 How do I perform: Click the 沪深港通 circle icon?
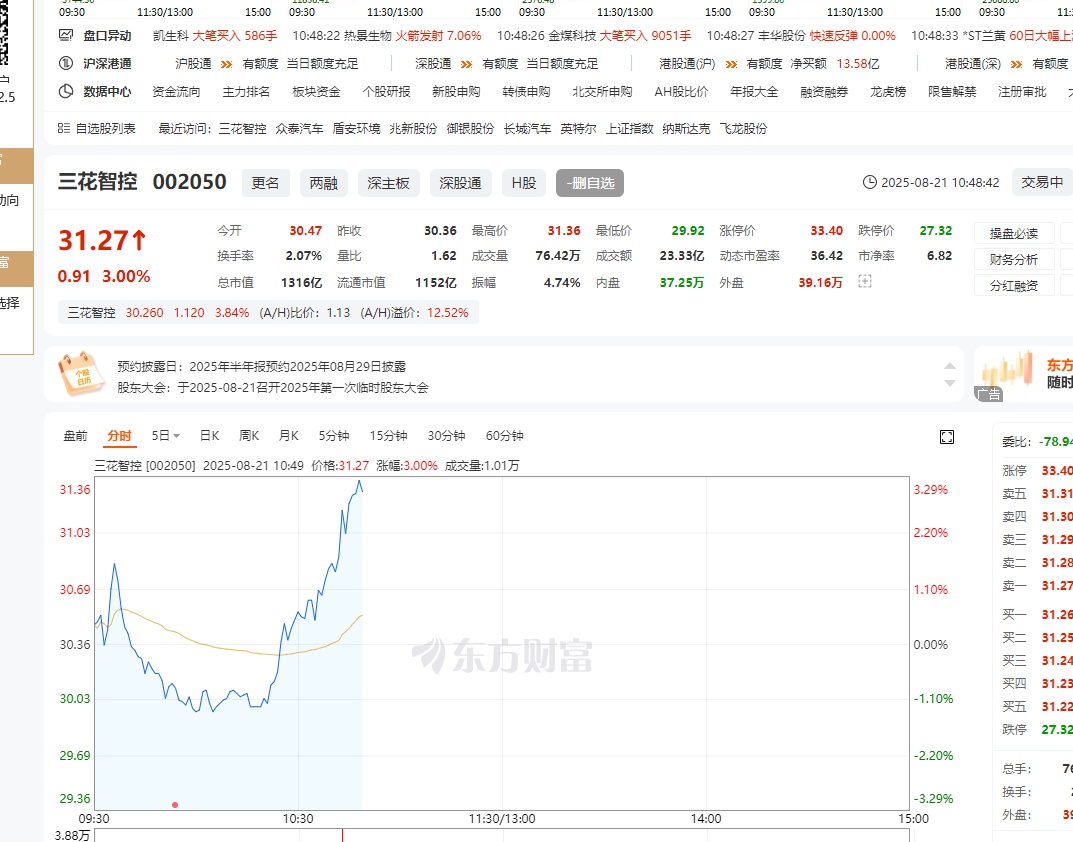pyautogui.click(x=66, y=64)
